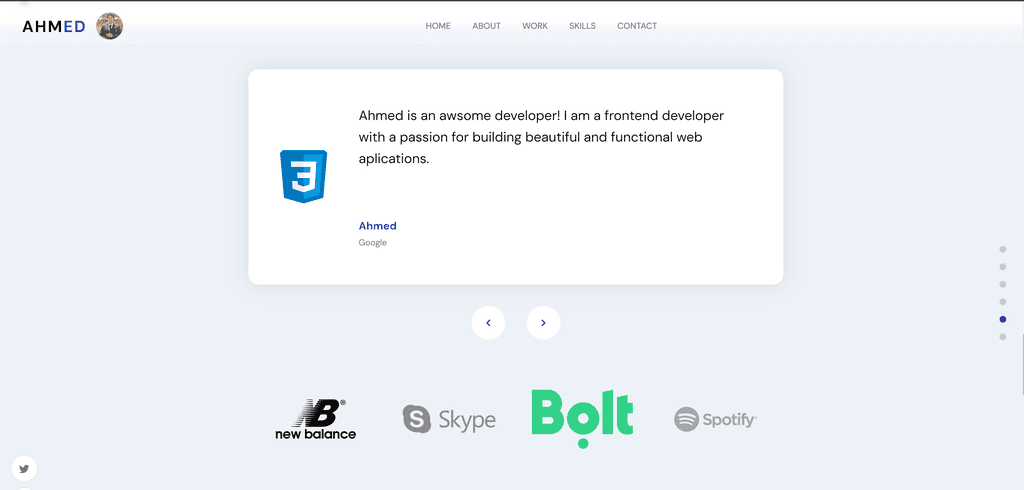Screen dimensions: 1024x490
Task: Go to the HOME nav link
Action: 438,26
